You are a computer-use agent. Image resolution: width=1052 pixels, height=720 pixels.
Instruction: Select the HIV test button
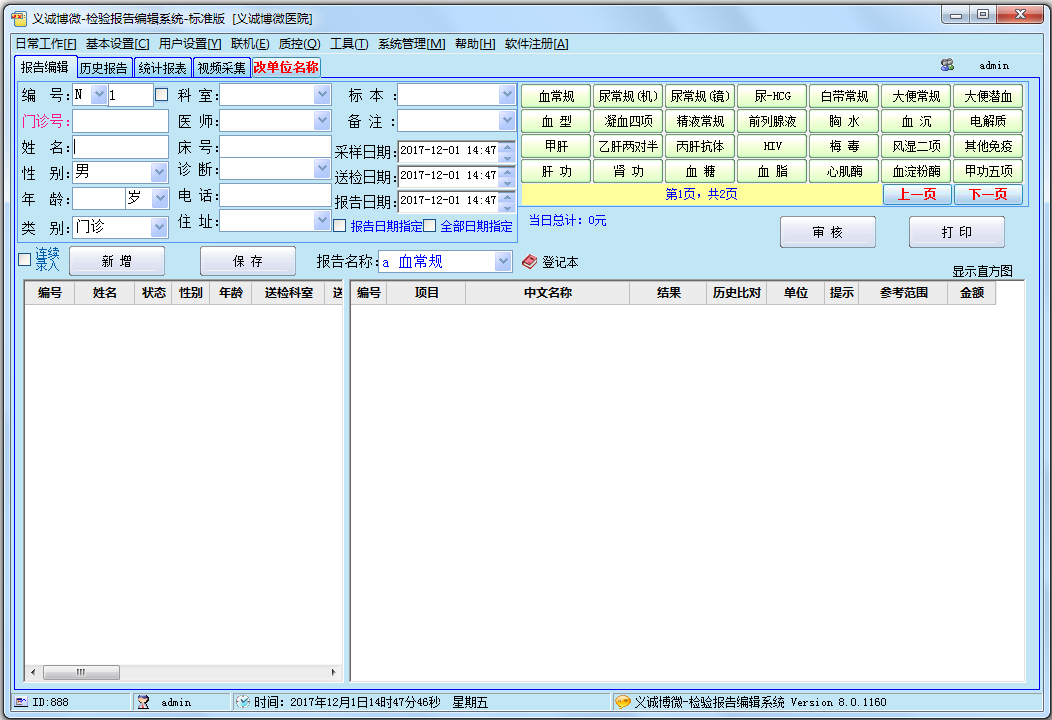[772, 146]
